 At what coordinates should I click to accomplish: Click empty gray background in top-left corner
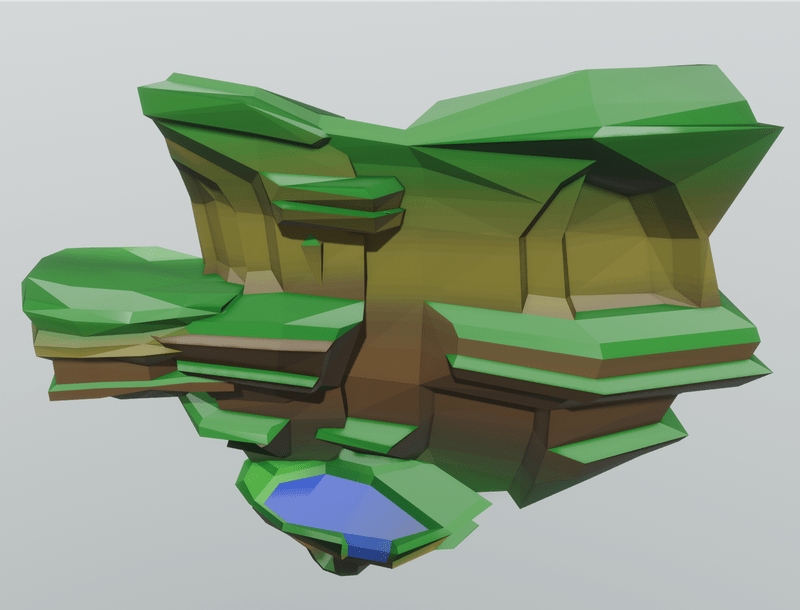pos(40,40)
